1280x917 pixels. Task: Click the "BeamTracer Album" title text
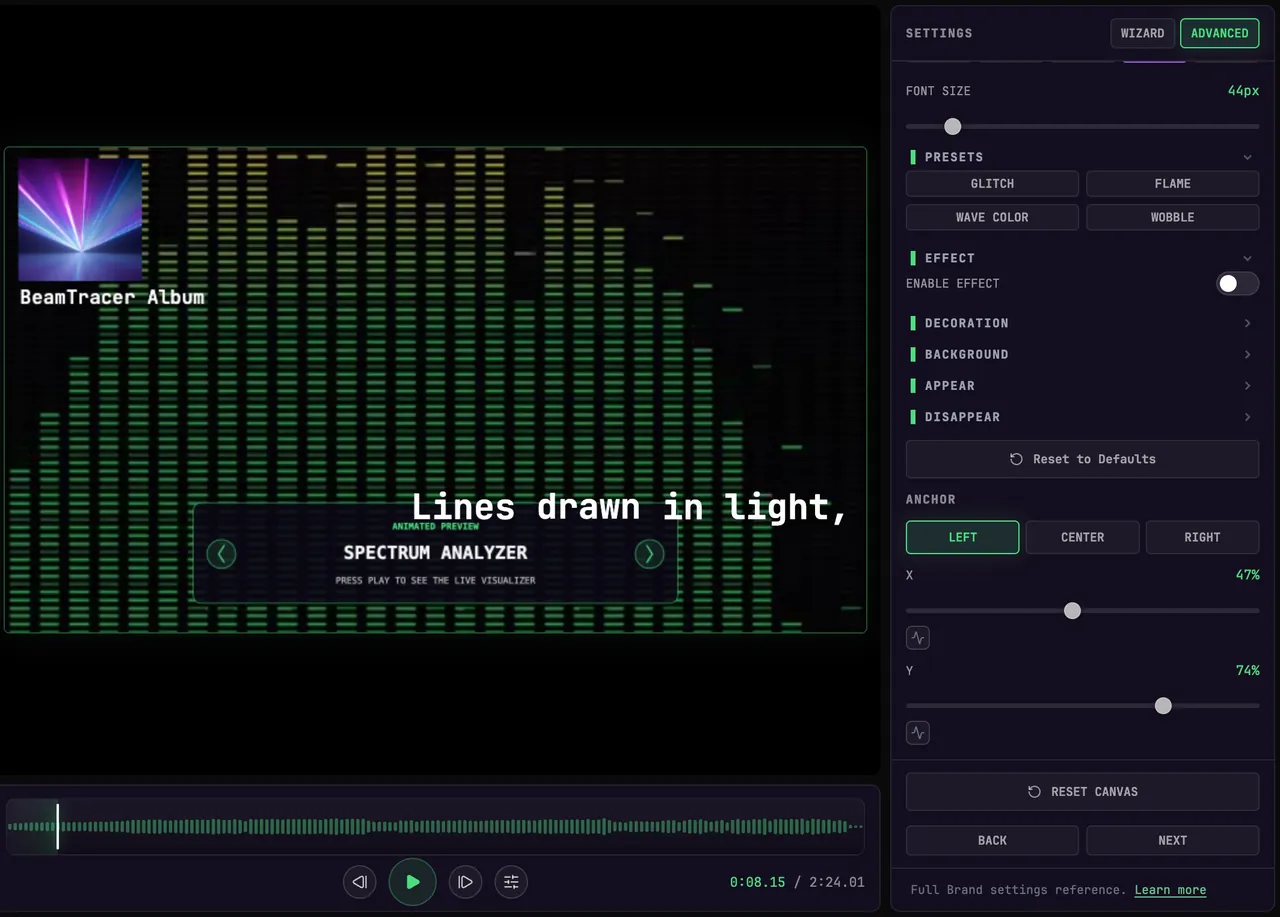coord(112,297)
